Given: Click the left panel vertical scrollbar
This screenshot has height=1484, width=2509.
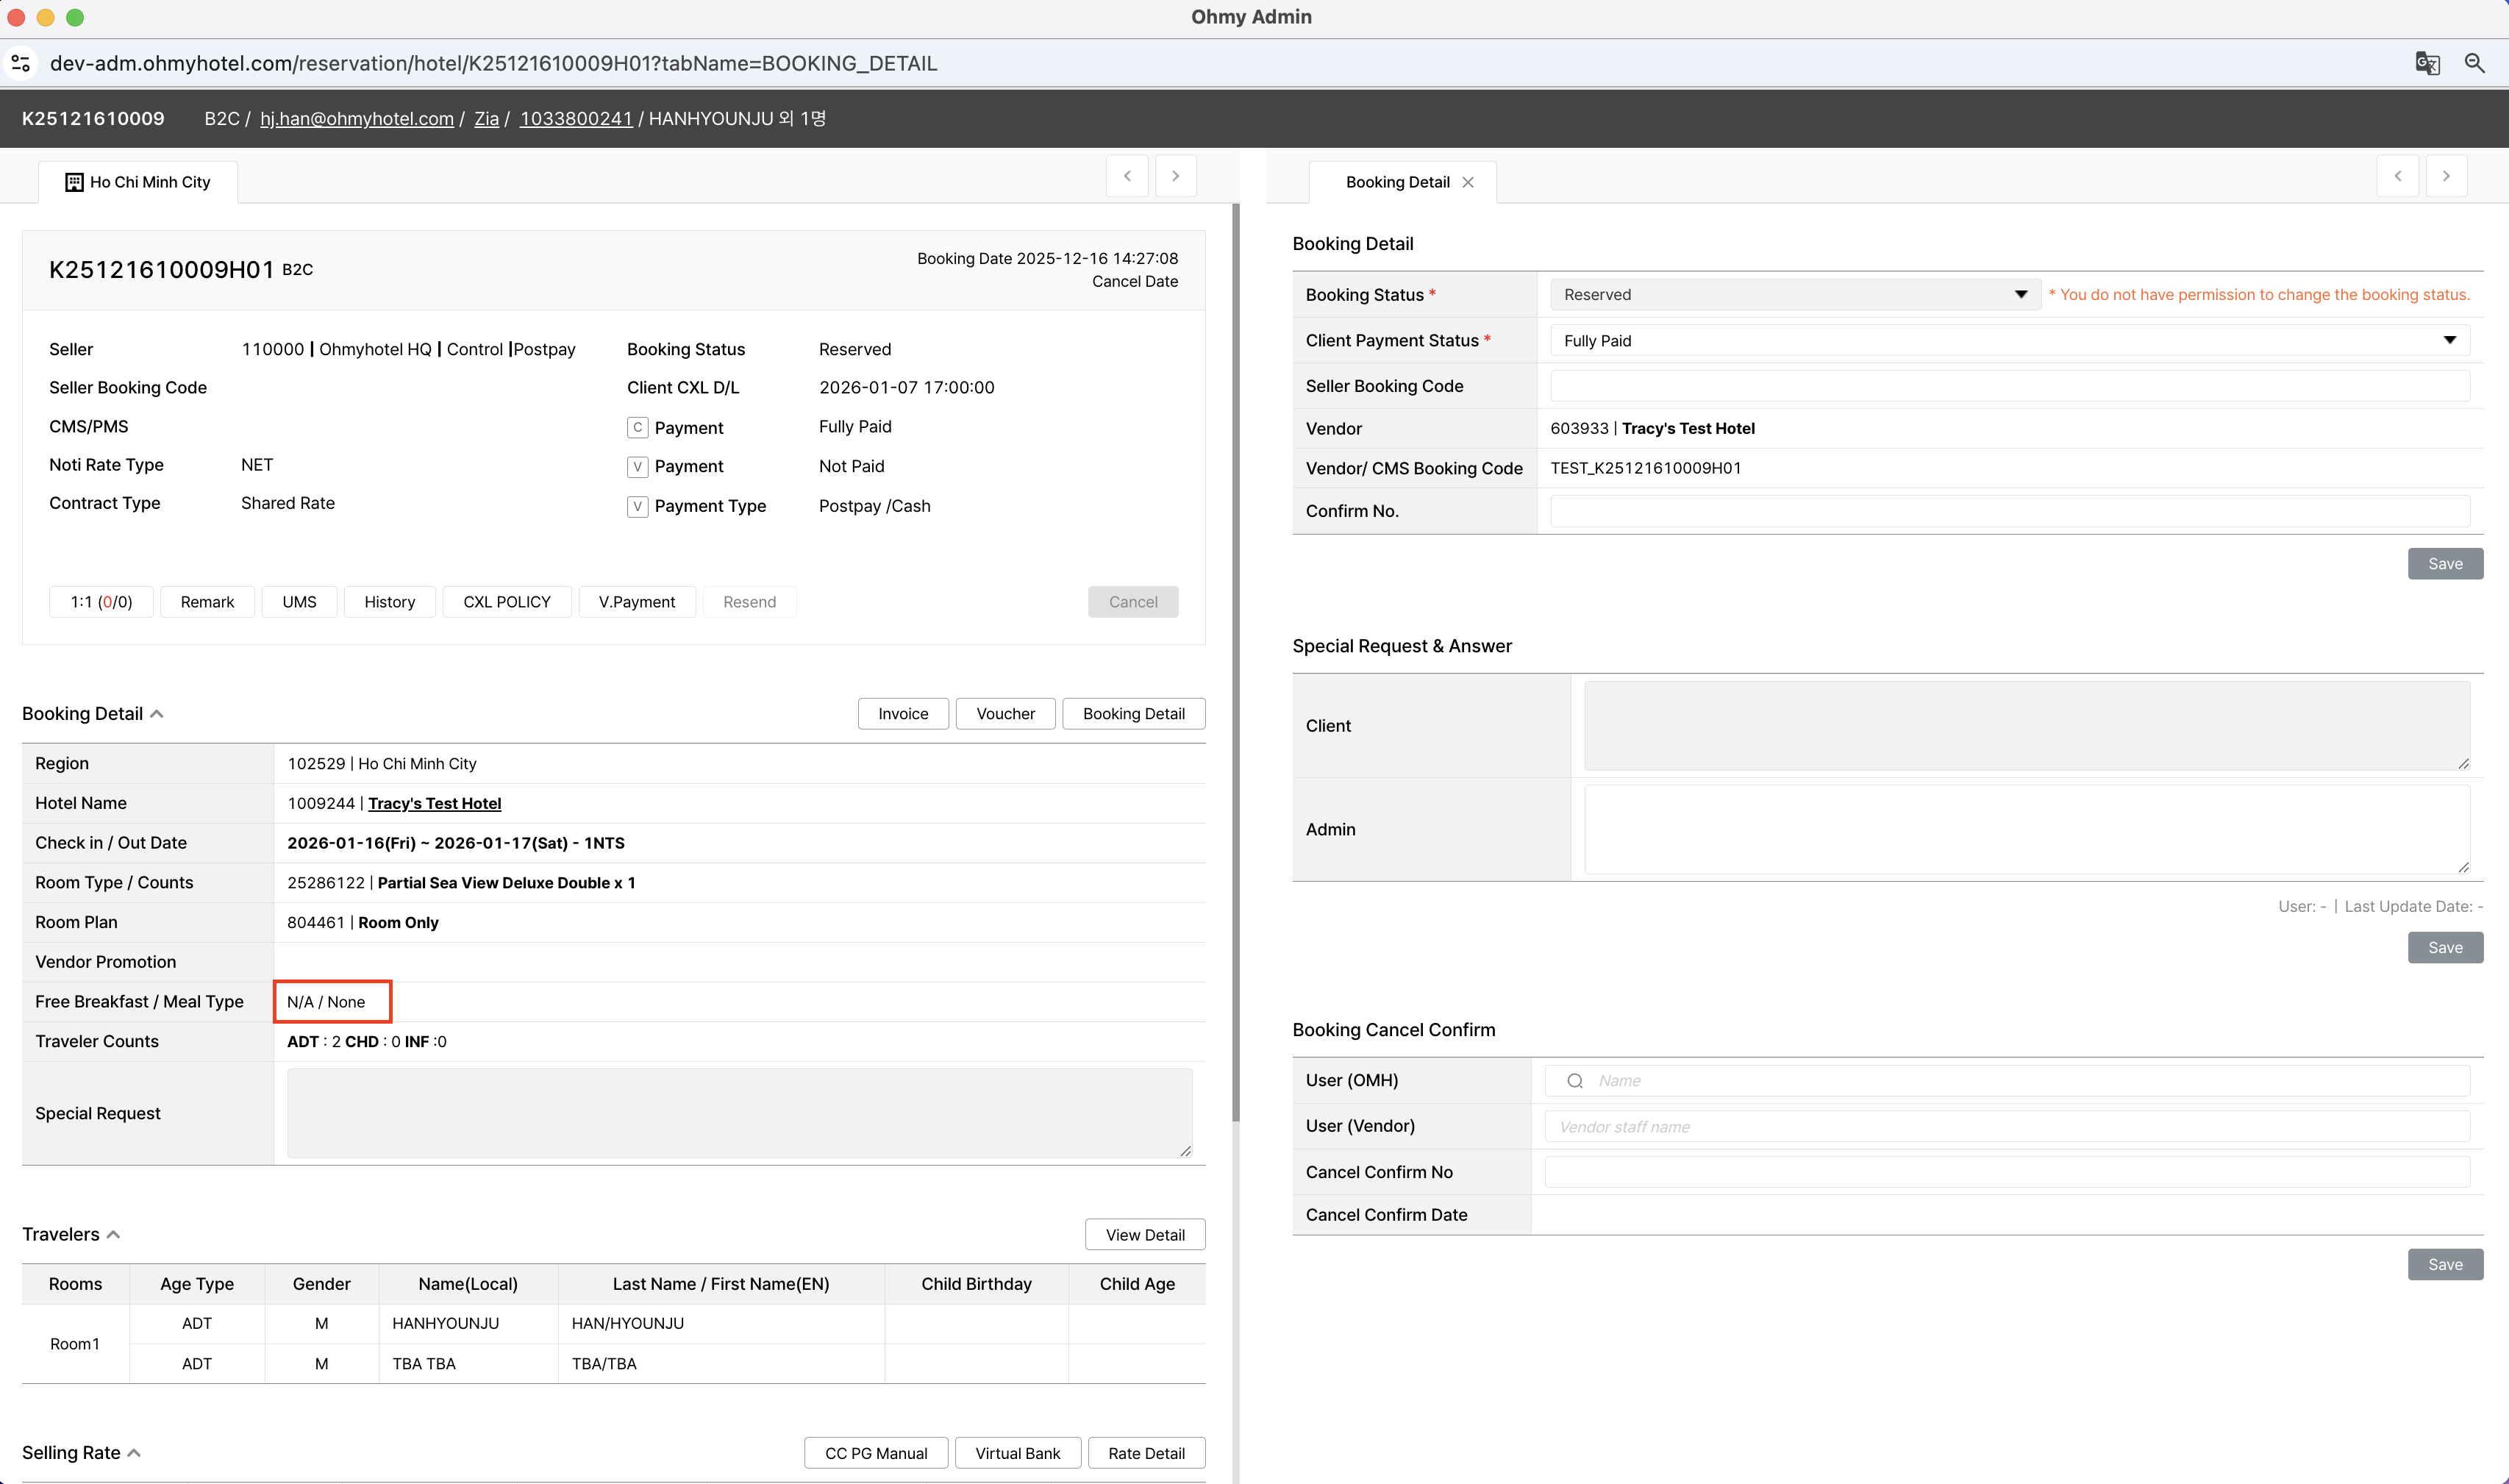Looking at the screenshot, I should point(1236,660).
